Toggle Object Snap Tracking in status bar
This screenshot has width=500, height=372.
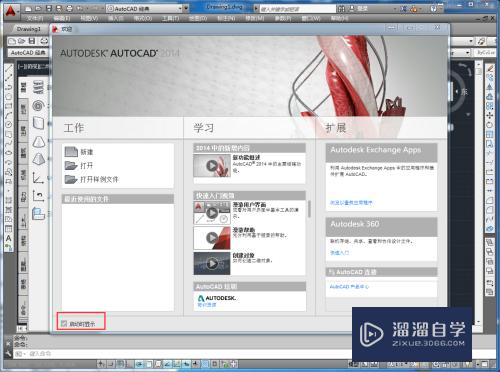(x=167, y=364)
